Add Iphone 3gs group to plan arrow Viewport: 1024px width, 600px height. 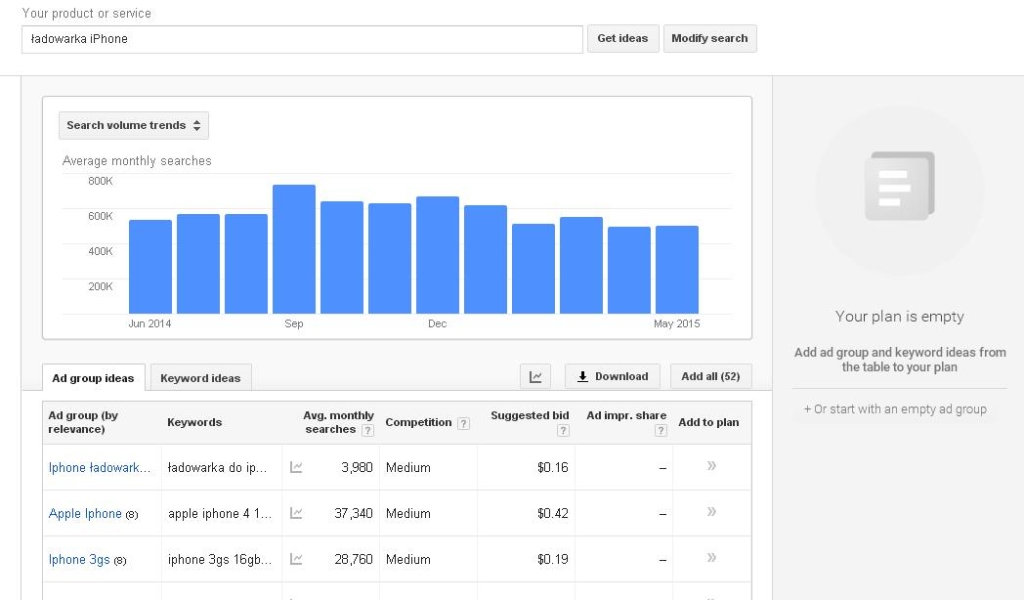click(711, 557)
